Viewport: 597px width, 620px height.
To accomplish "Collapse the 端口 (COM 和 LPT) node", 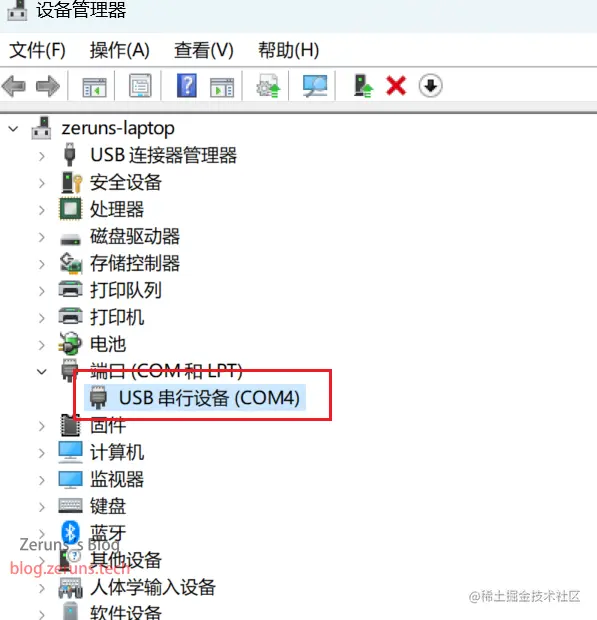I will 42,371.
